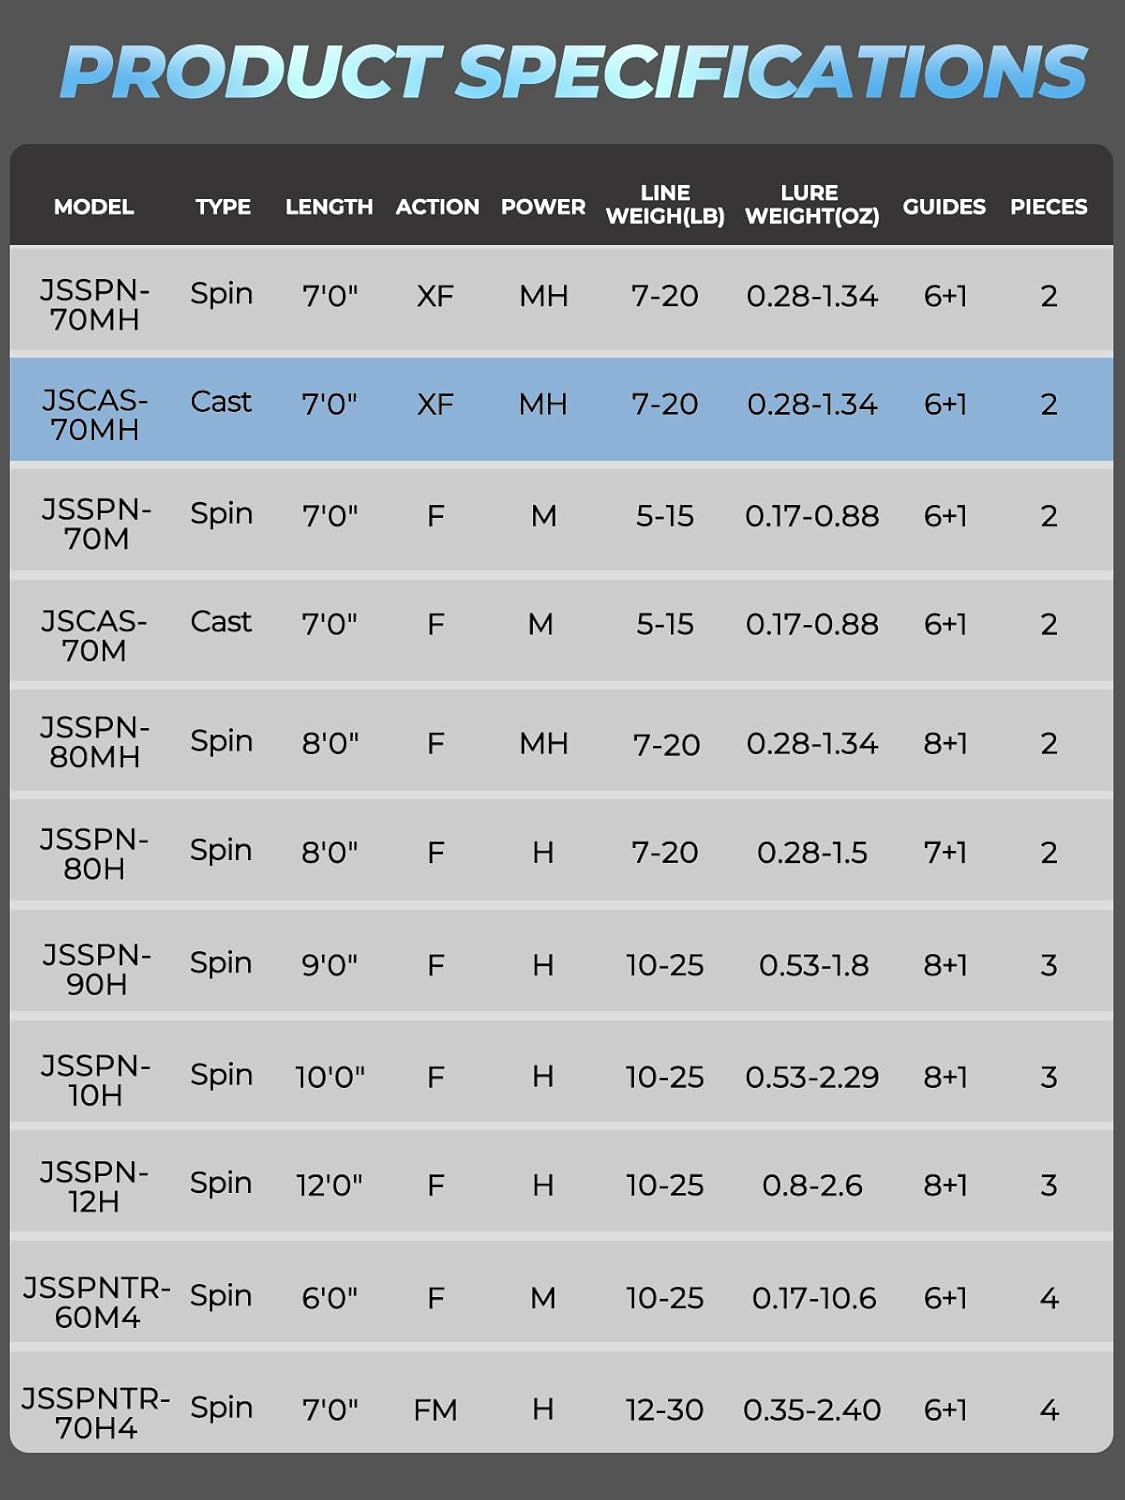Click the highlighted JSCAS-70MH model cell
Image resolution: width=1125 pixels, height=1500 pixels.
[95, 415]
